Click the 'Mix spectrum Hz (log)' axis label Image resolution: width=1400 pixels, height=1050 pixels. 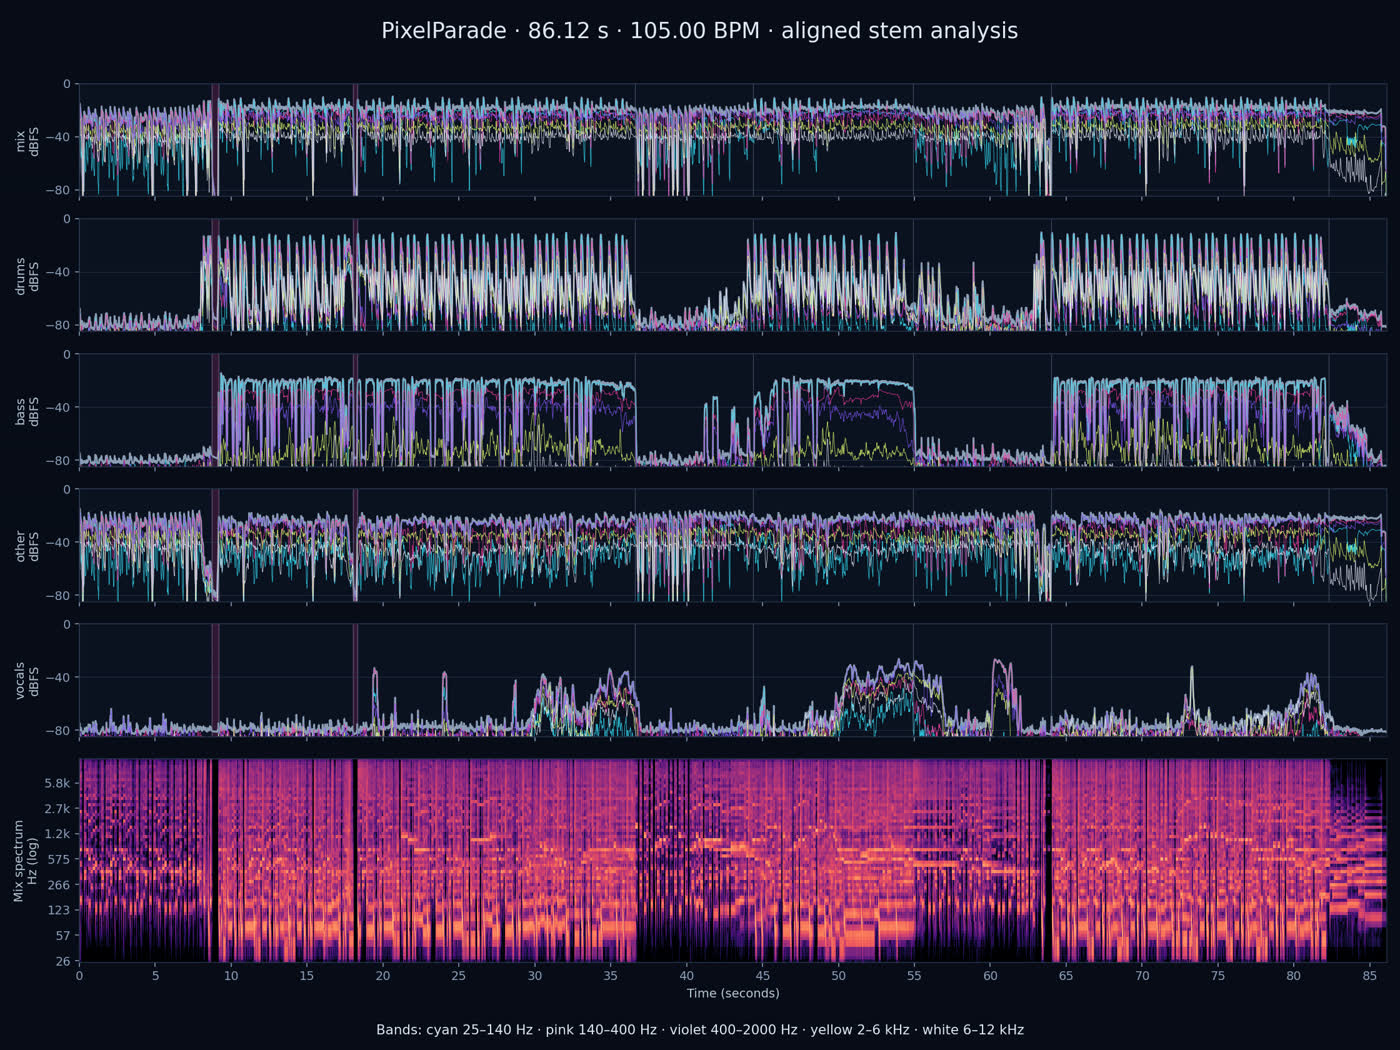click(25, 861)
